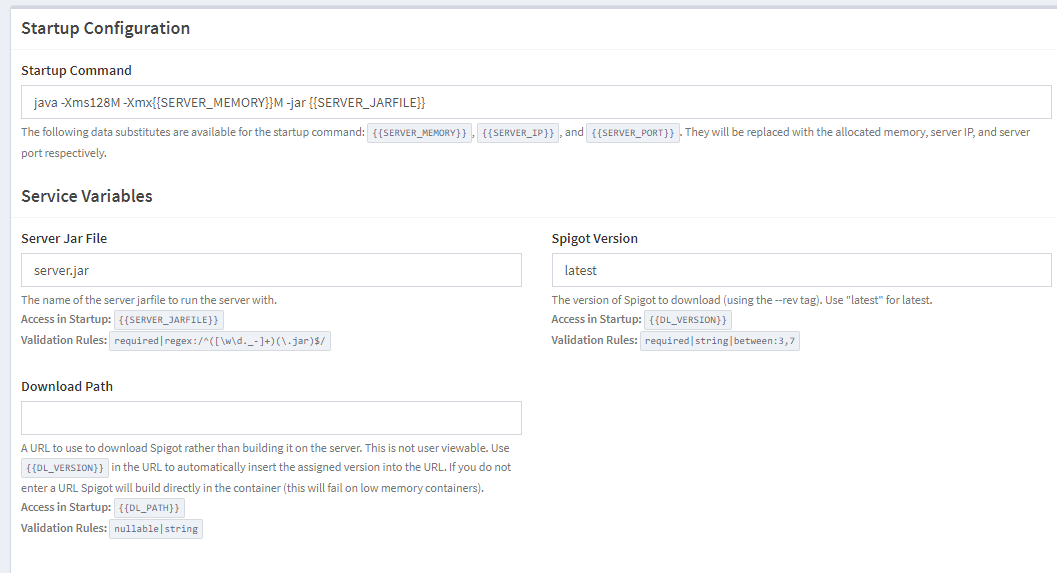Click the Download Path label
Screen dimensions: 1057x573
tap(67, 386)
